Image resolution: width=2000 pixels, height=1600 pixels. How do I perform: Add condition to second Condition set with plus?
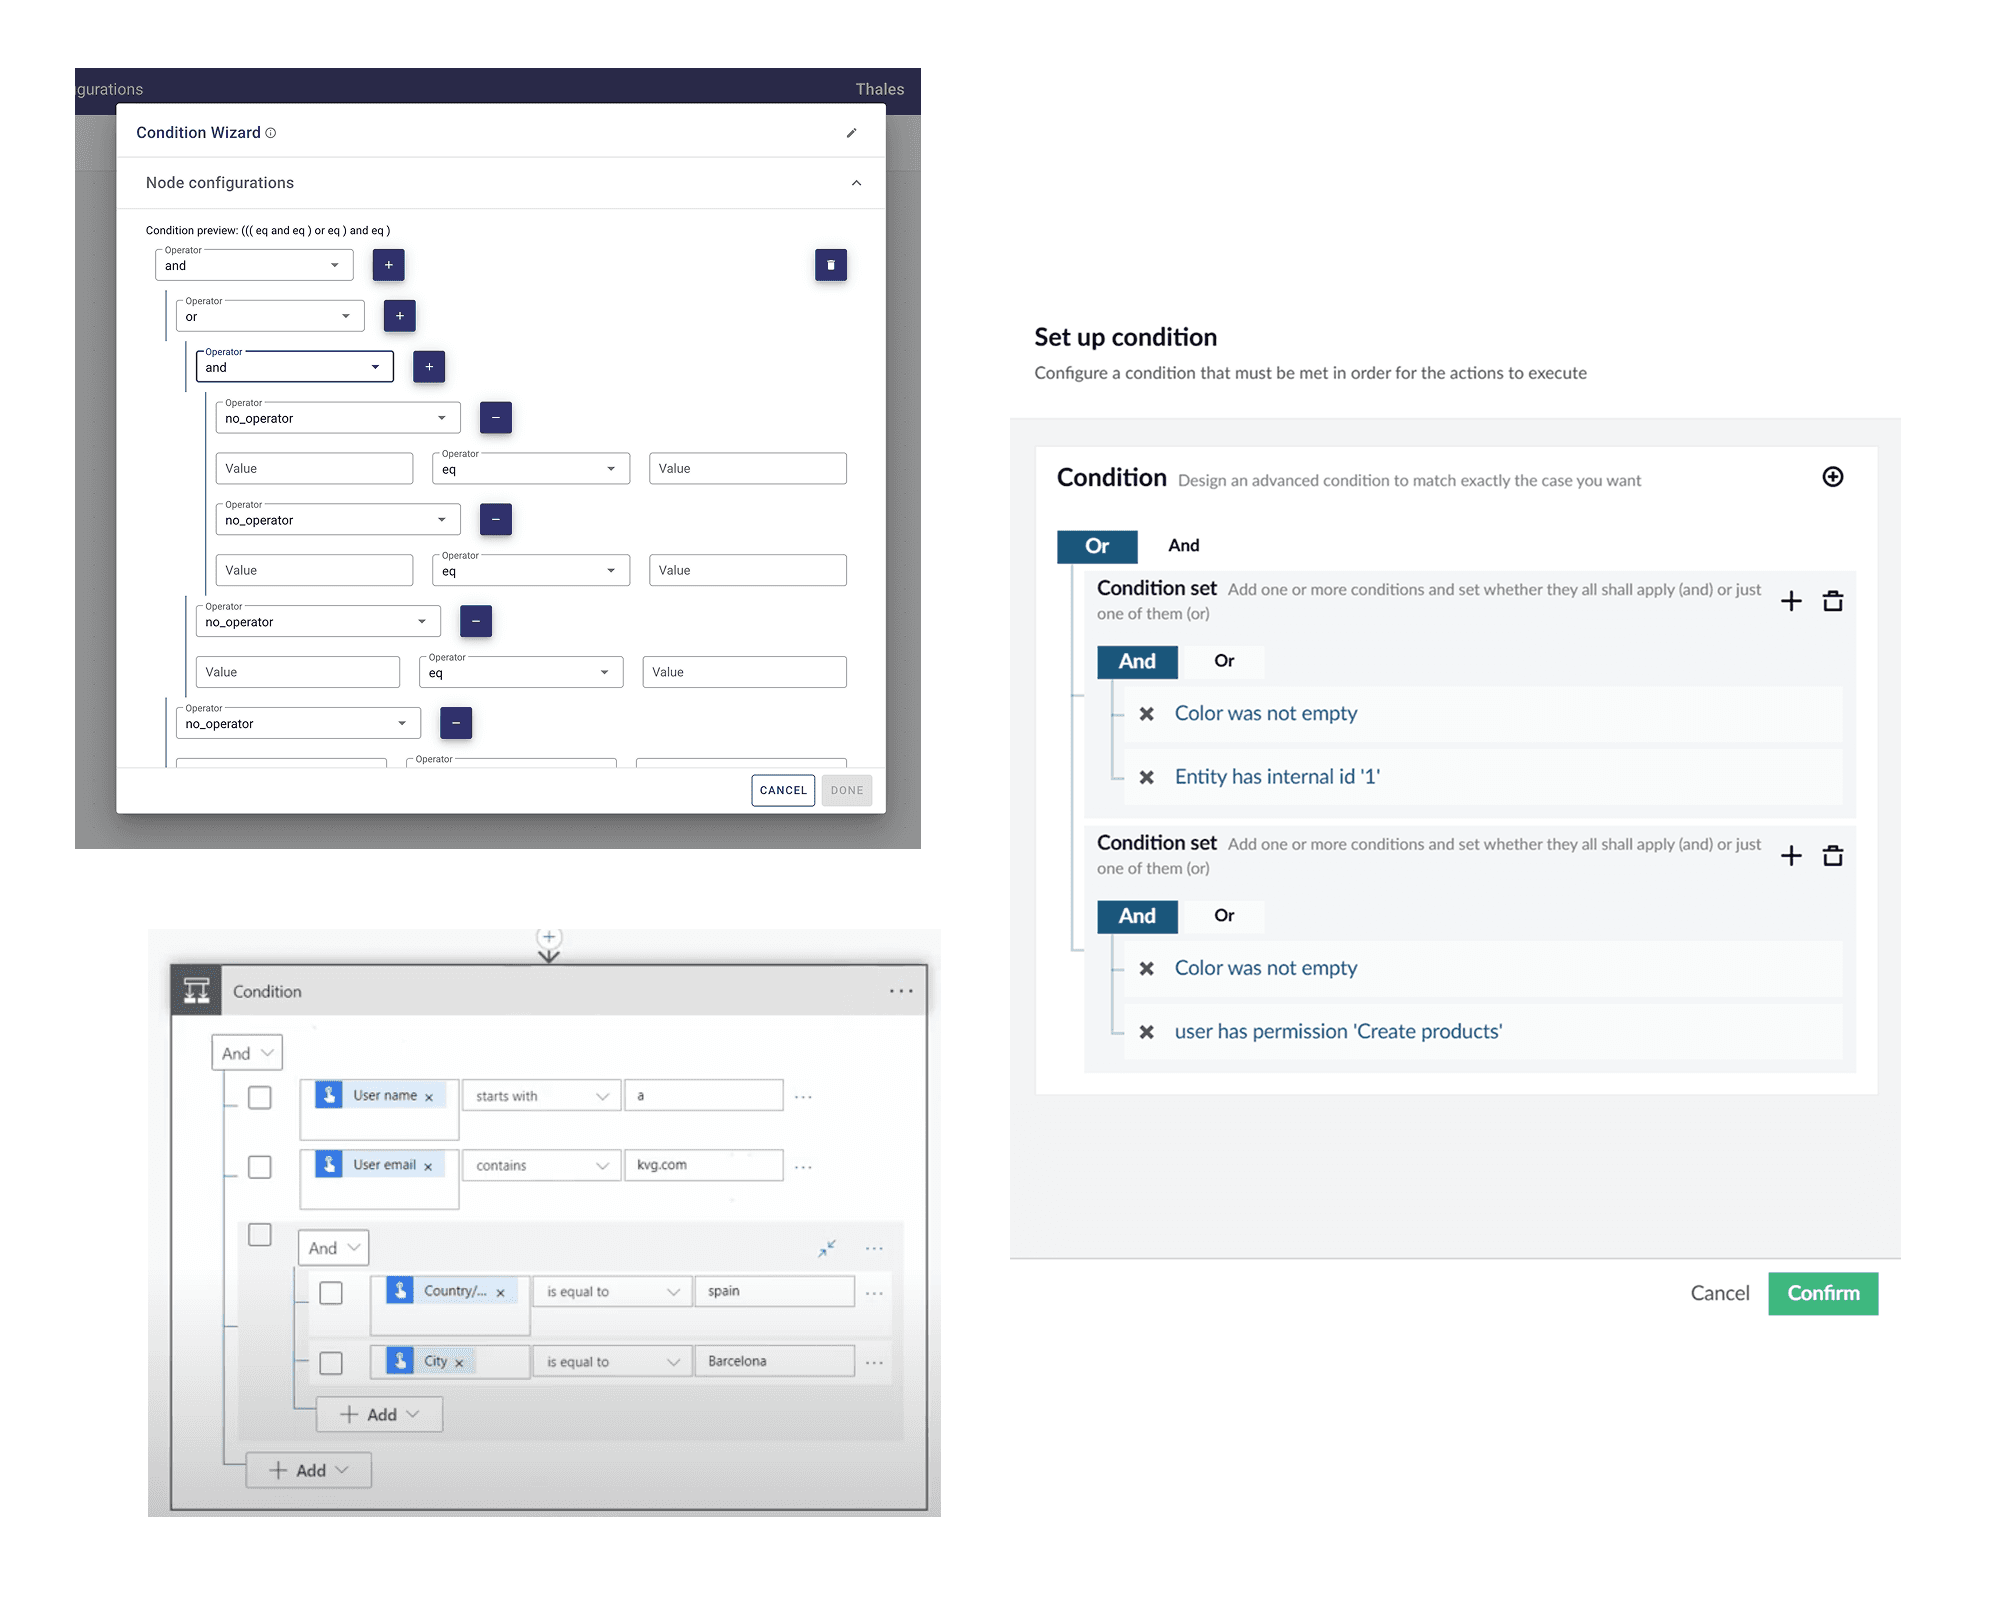[1791, 856]
